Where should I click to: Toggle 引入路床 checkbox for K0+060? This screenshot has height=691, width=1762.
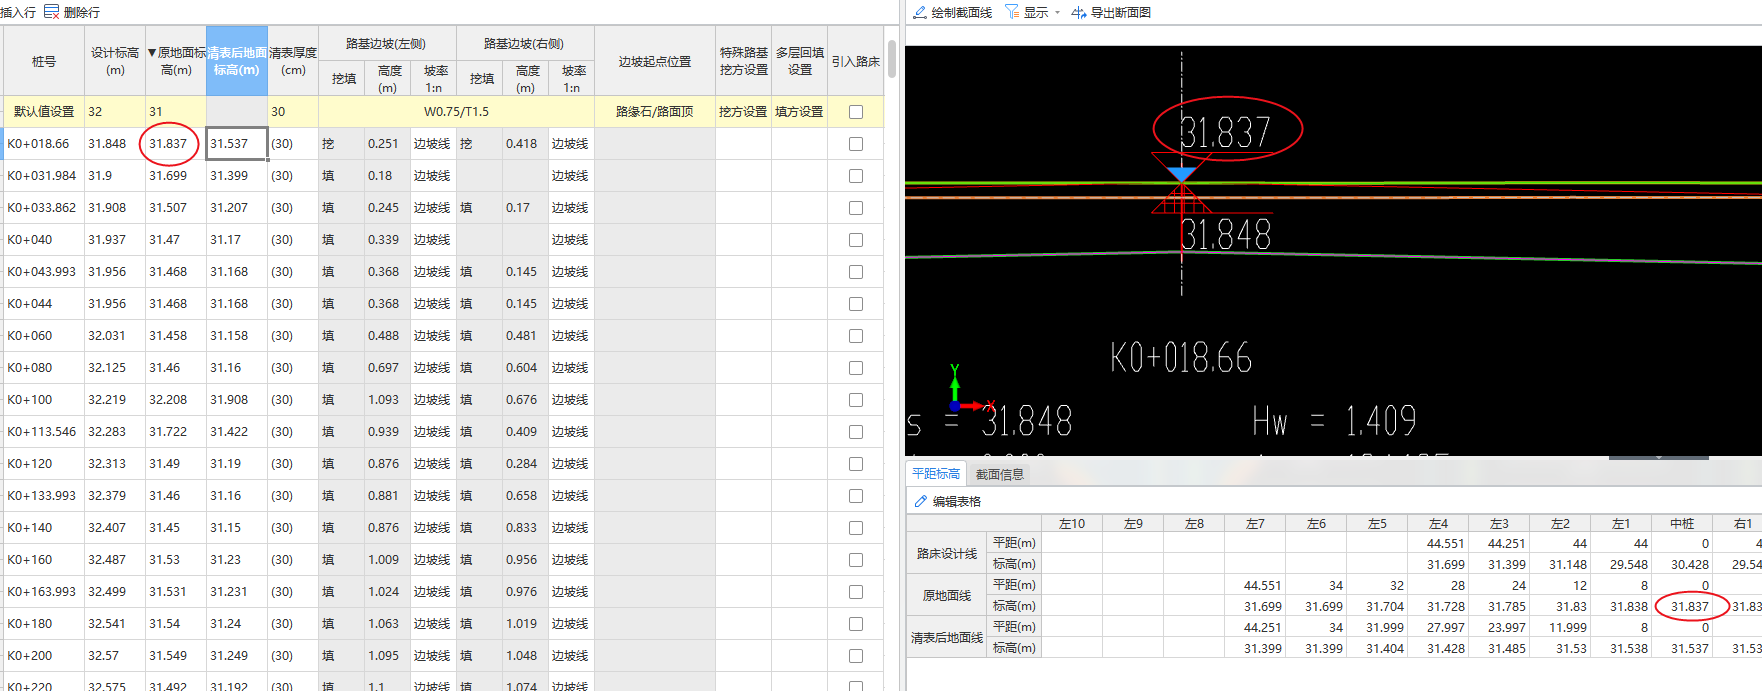point(856,336)
